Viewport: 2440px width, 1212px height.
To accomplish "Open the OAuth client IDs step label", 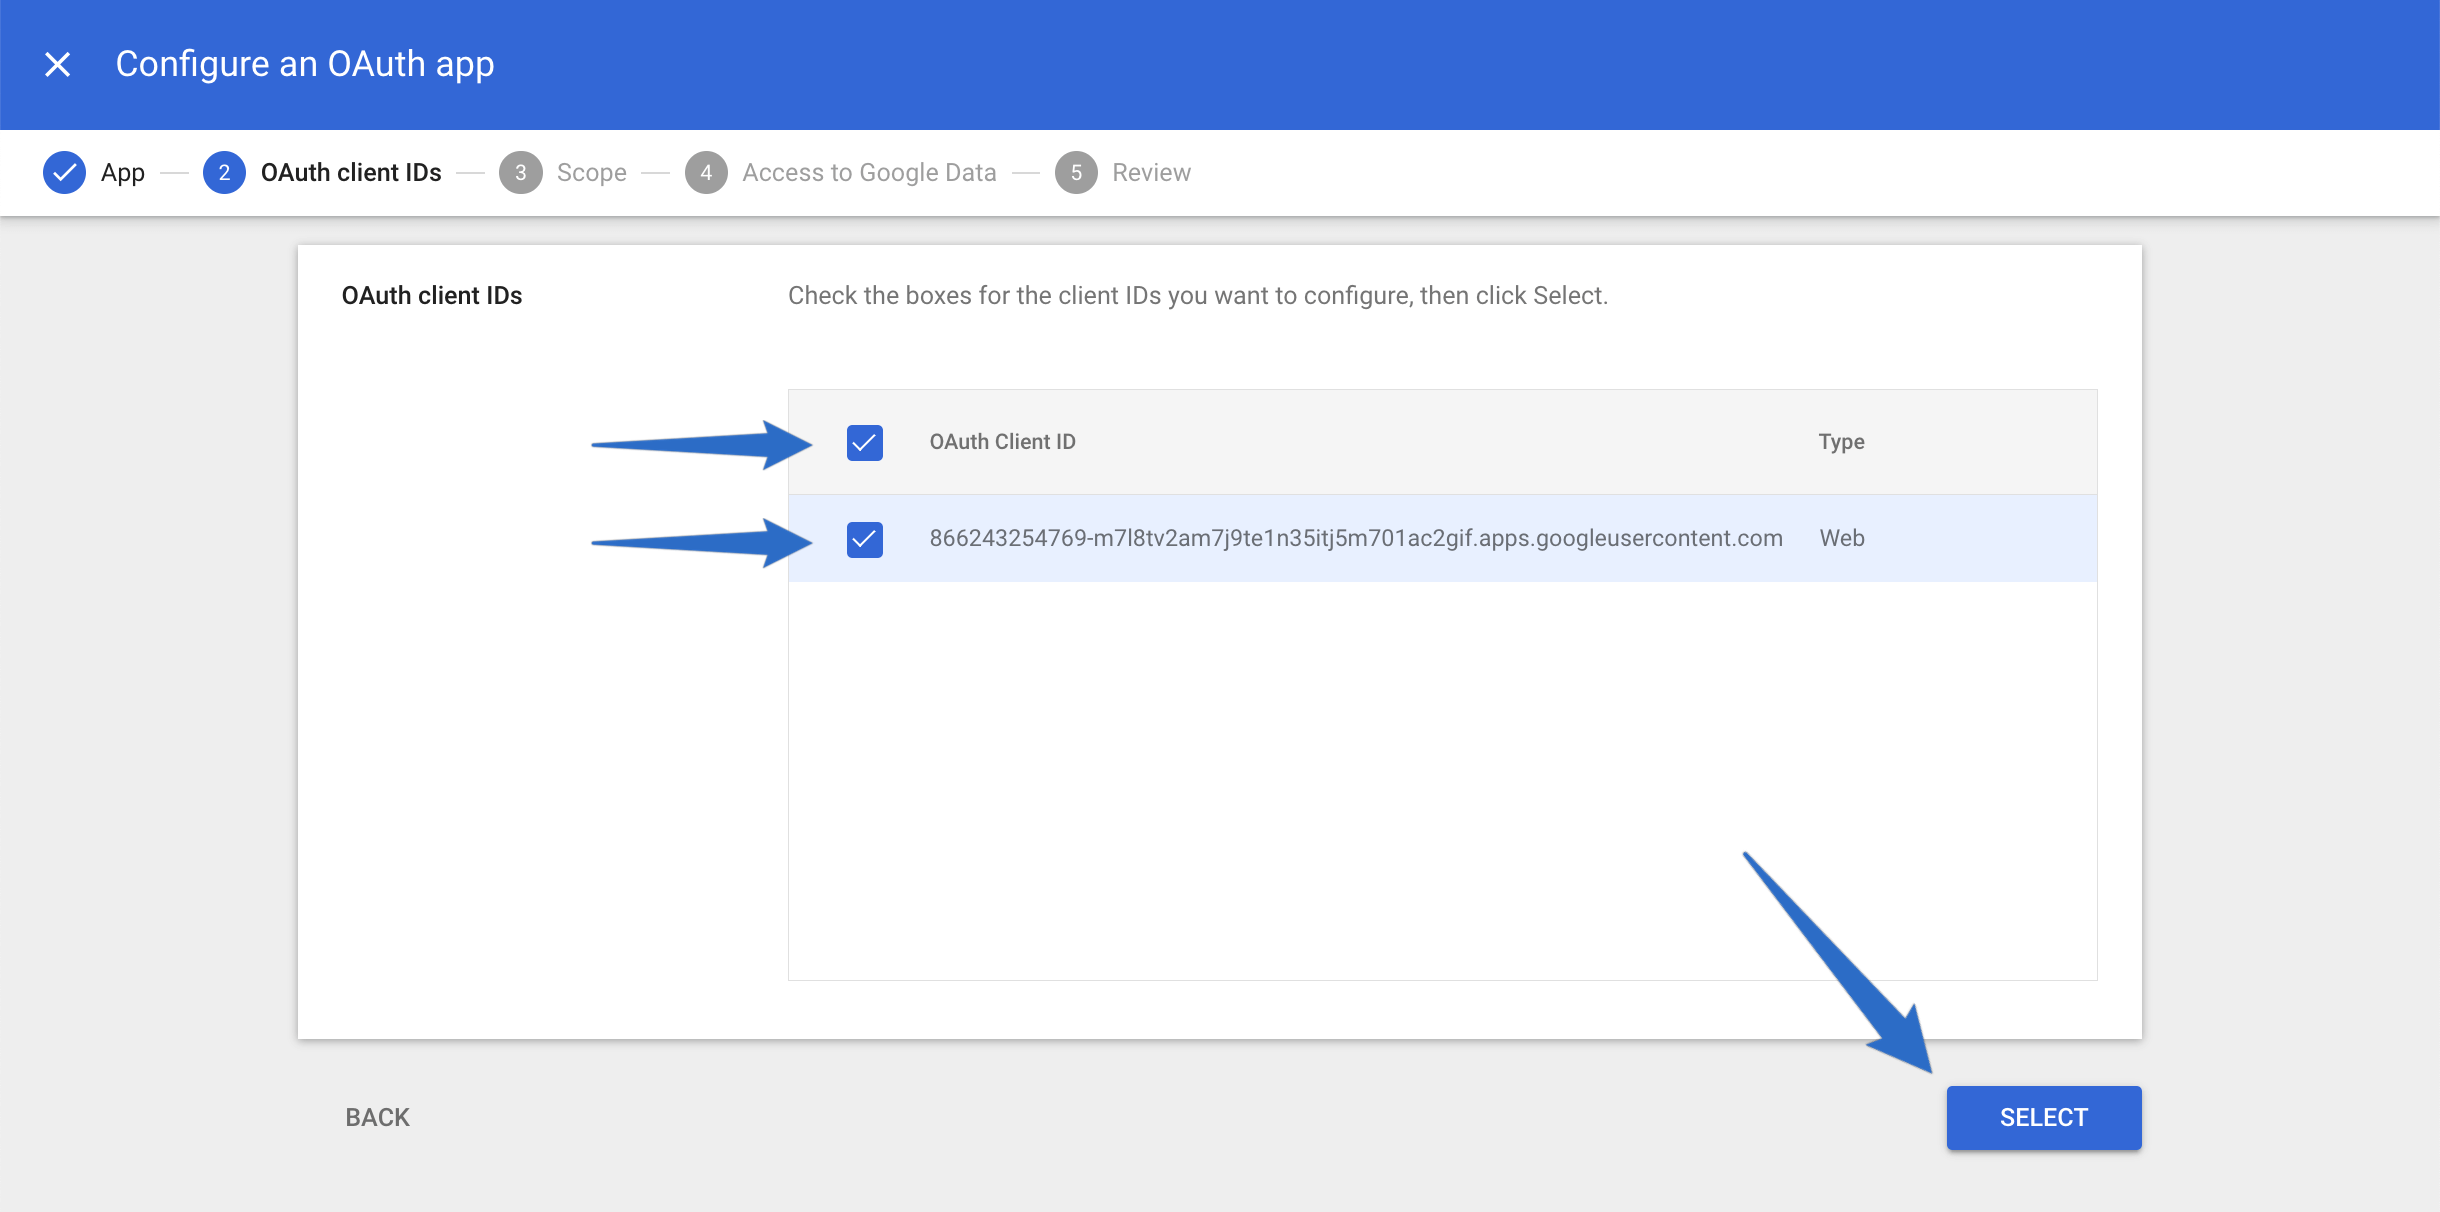I will click(351, 173).
